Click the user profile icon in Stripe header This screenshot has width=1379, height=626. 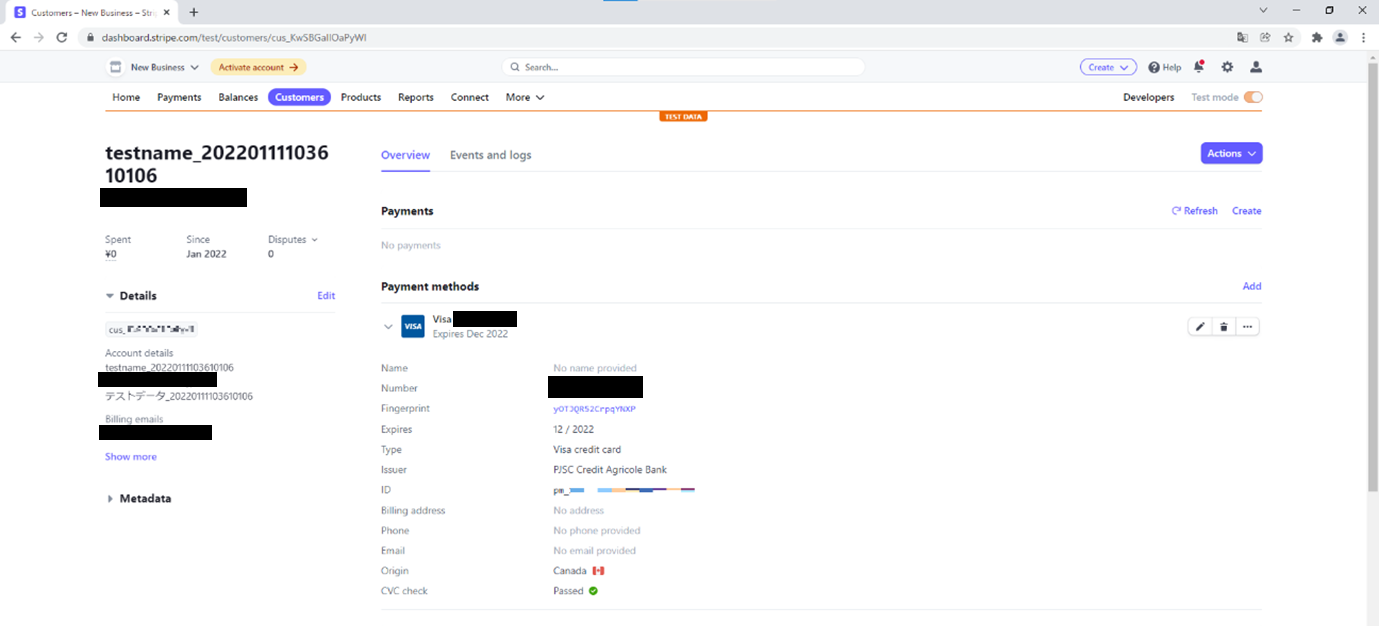pos(1256,67)
